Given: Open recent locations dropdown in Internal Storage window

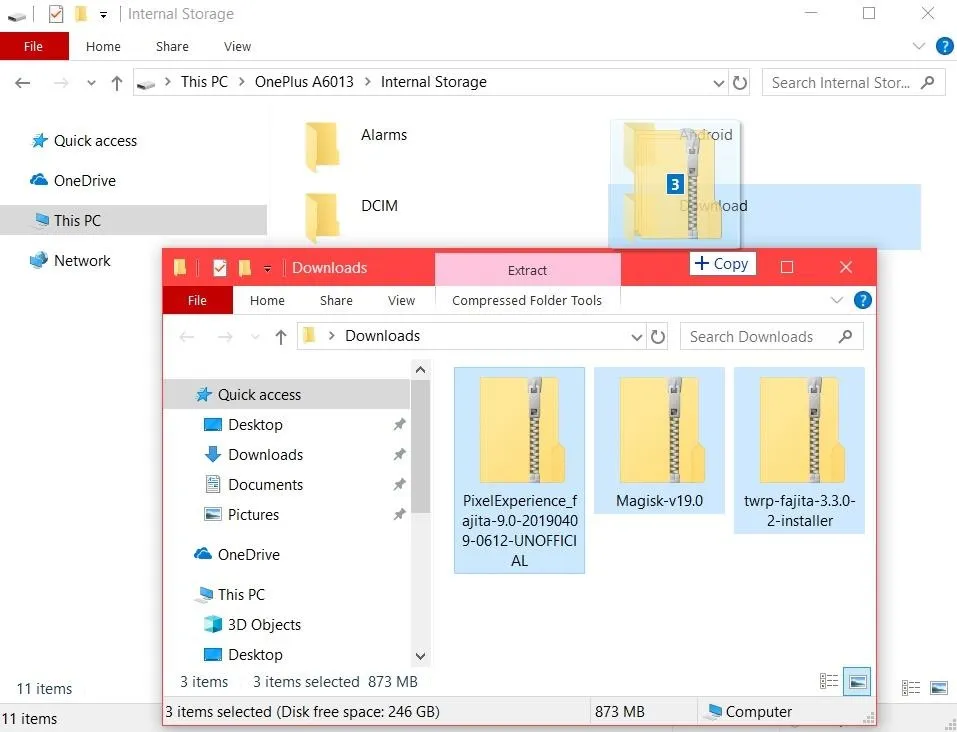Looking at the screenshot, I should [x=91, y=83].
